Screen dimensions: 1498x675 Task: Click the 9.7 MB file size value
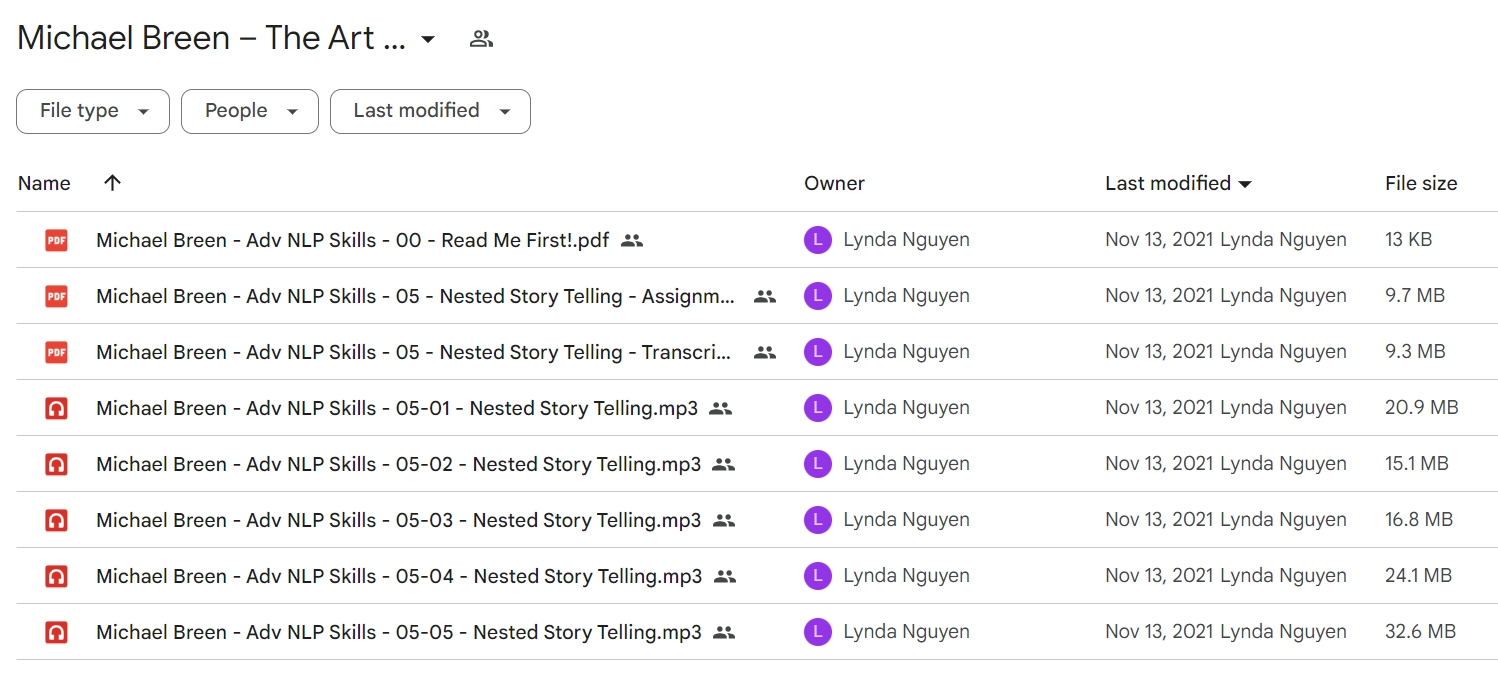(1415, 296)
